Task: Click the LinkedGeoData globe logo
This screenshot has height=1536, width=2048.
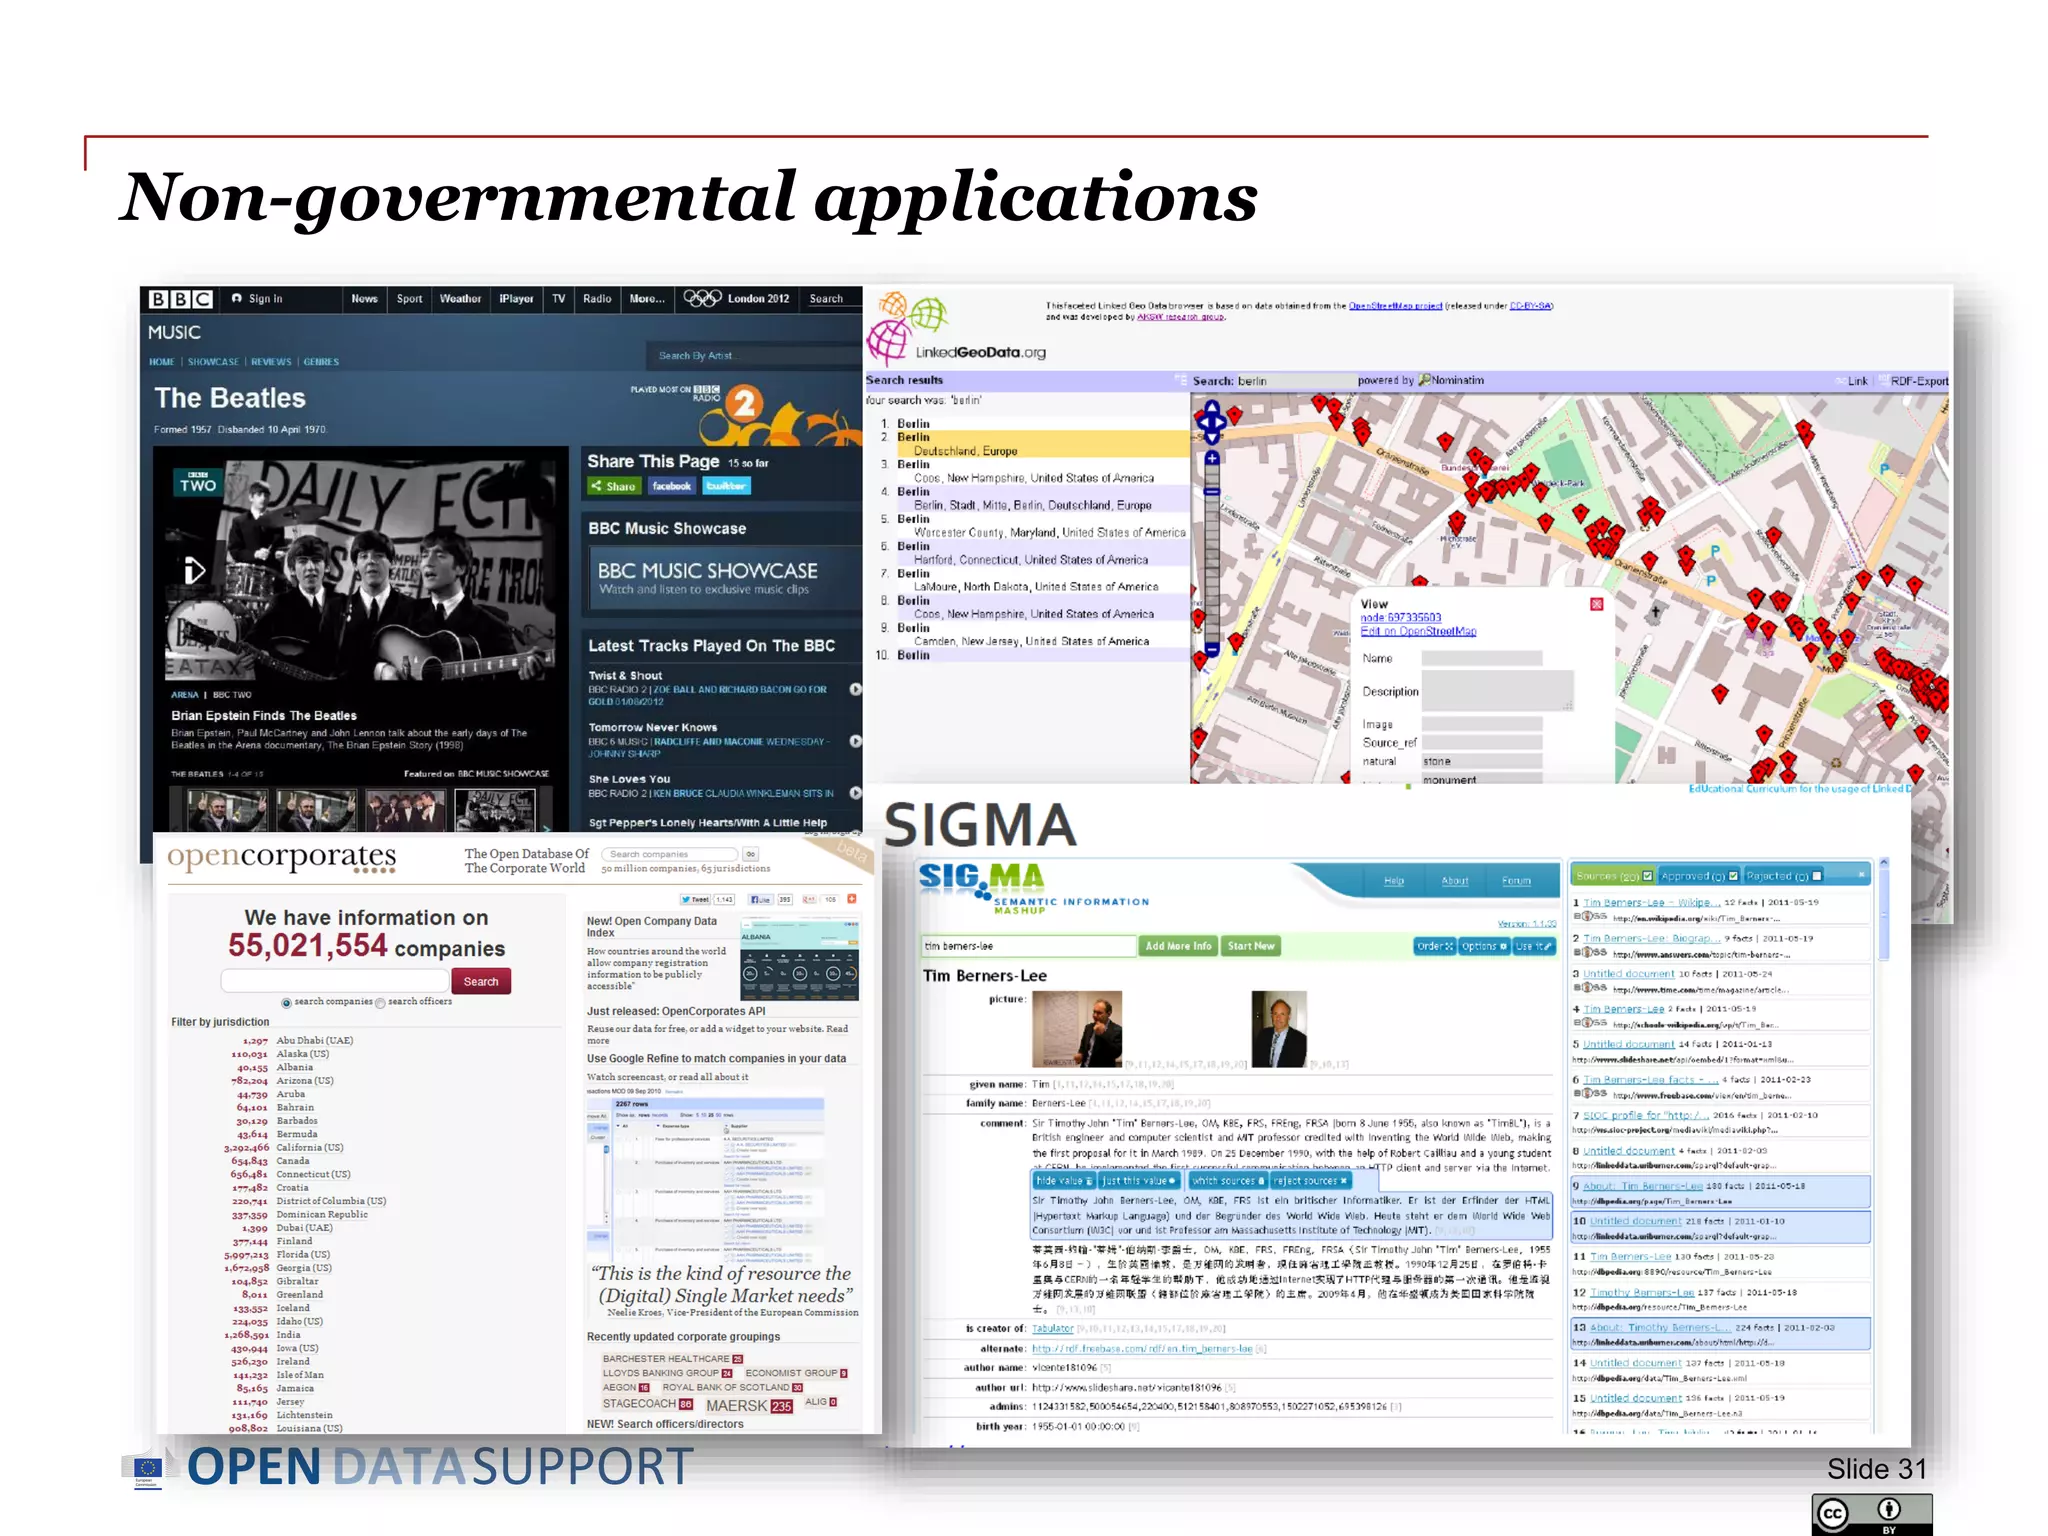Action: 906,327
